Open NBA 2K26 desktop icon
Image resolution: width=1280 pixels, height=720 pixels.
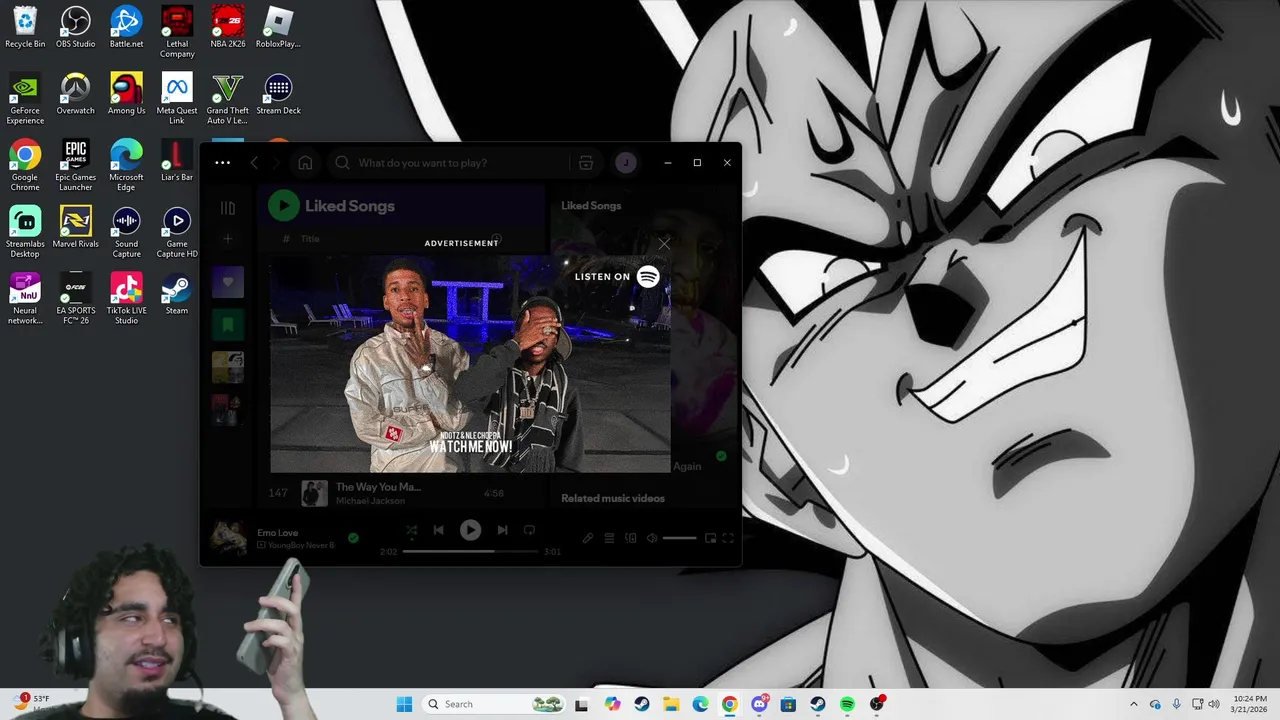(x=228, y=27)
